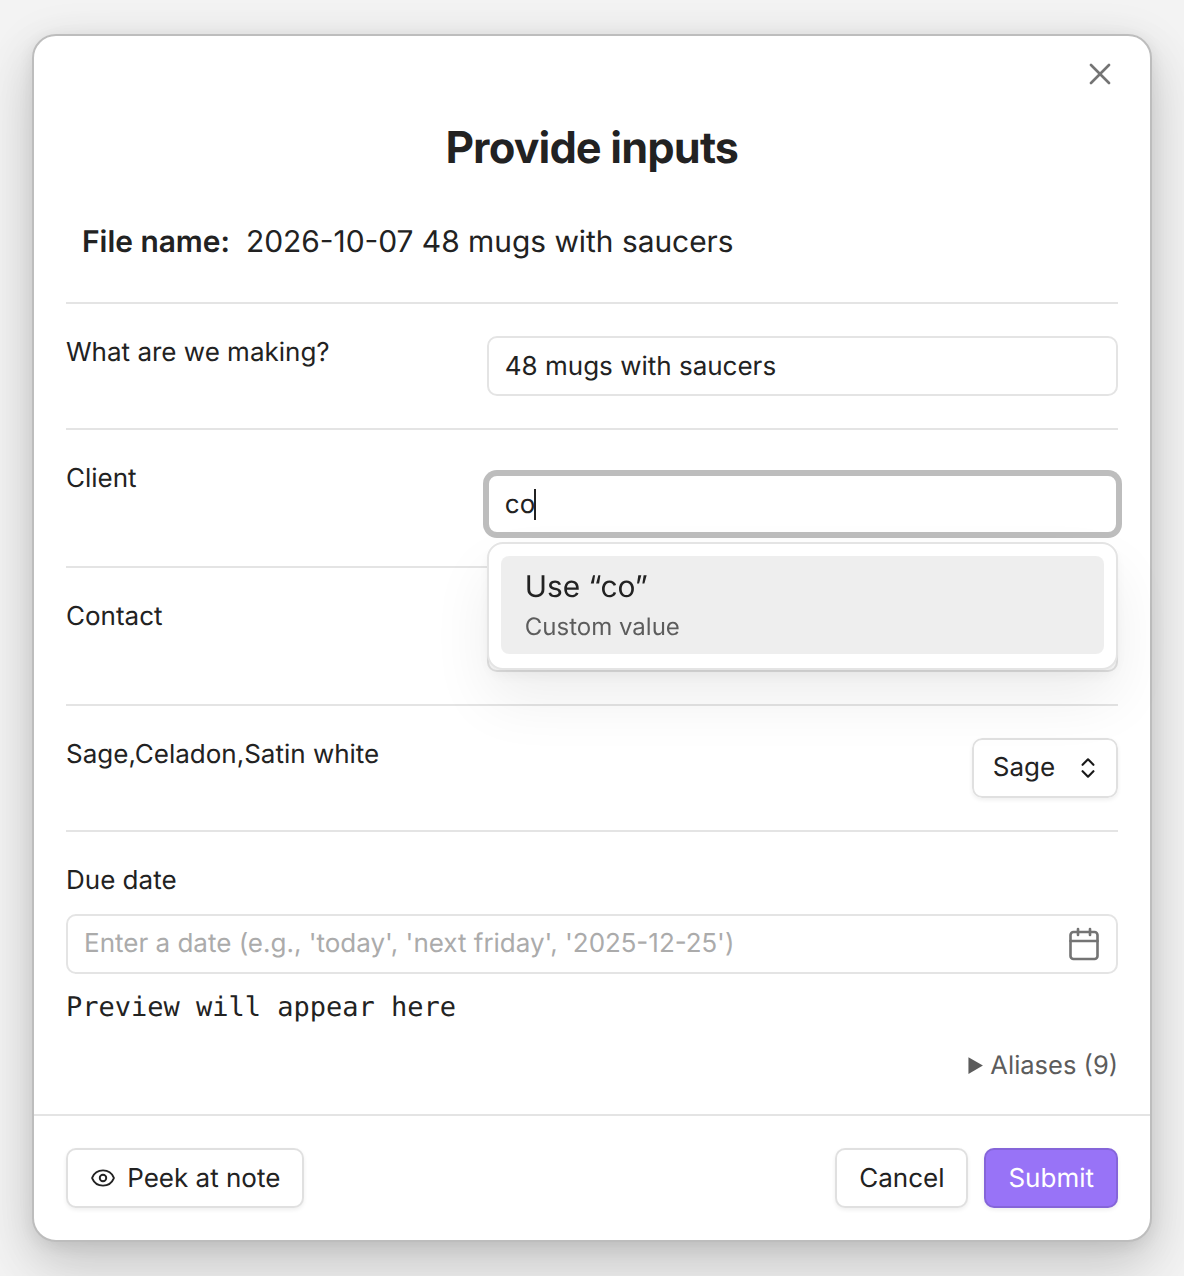1184x1276 pixels.
Task: Submit the form
Action: click(1050, 1178)
